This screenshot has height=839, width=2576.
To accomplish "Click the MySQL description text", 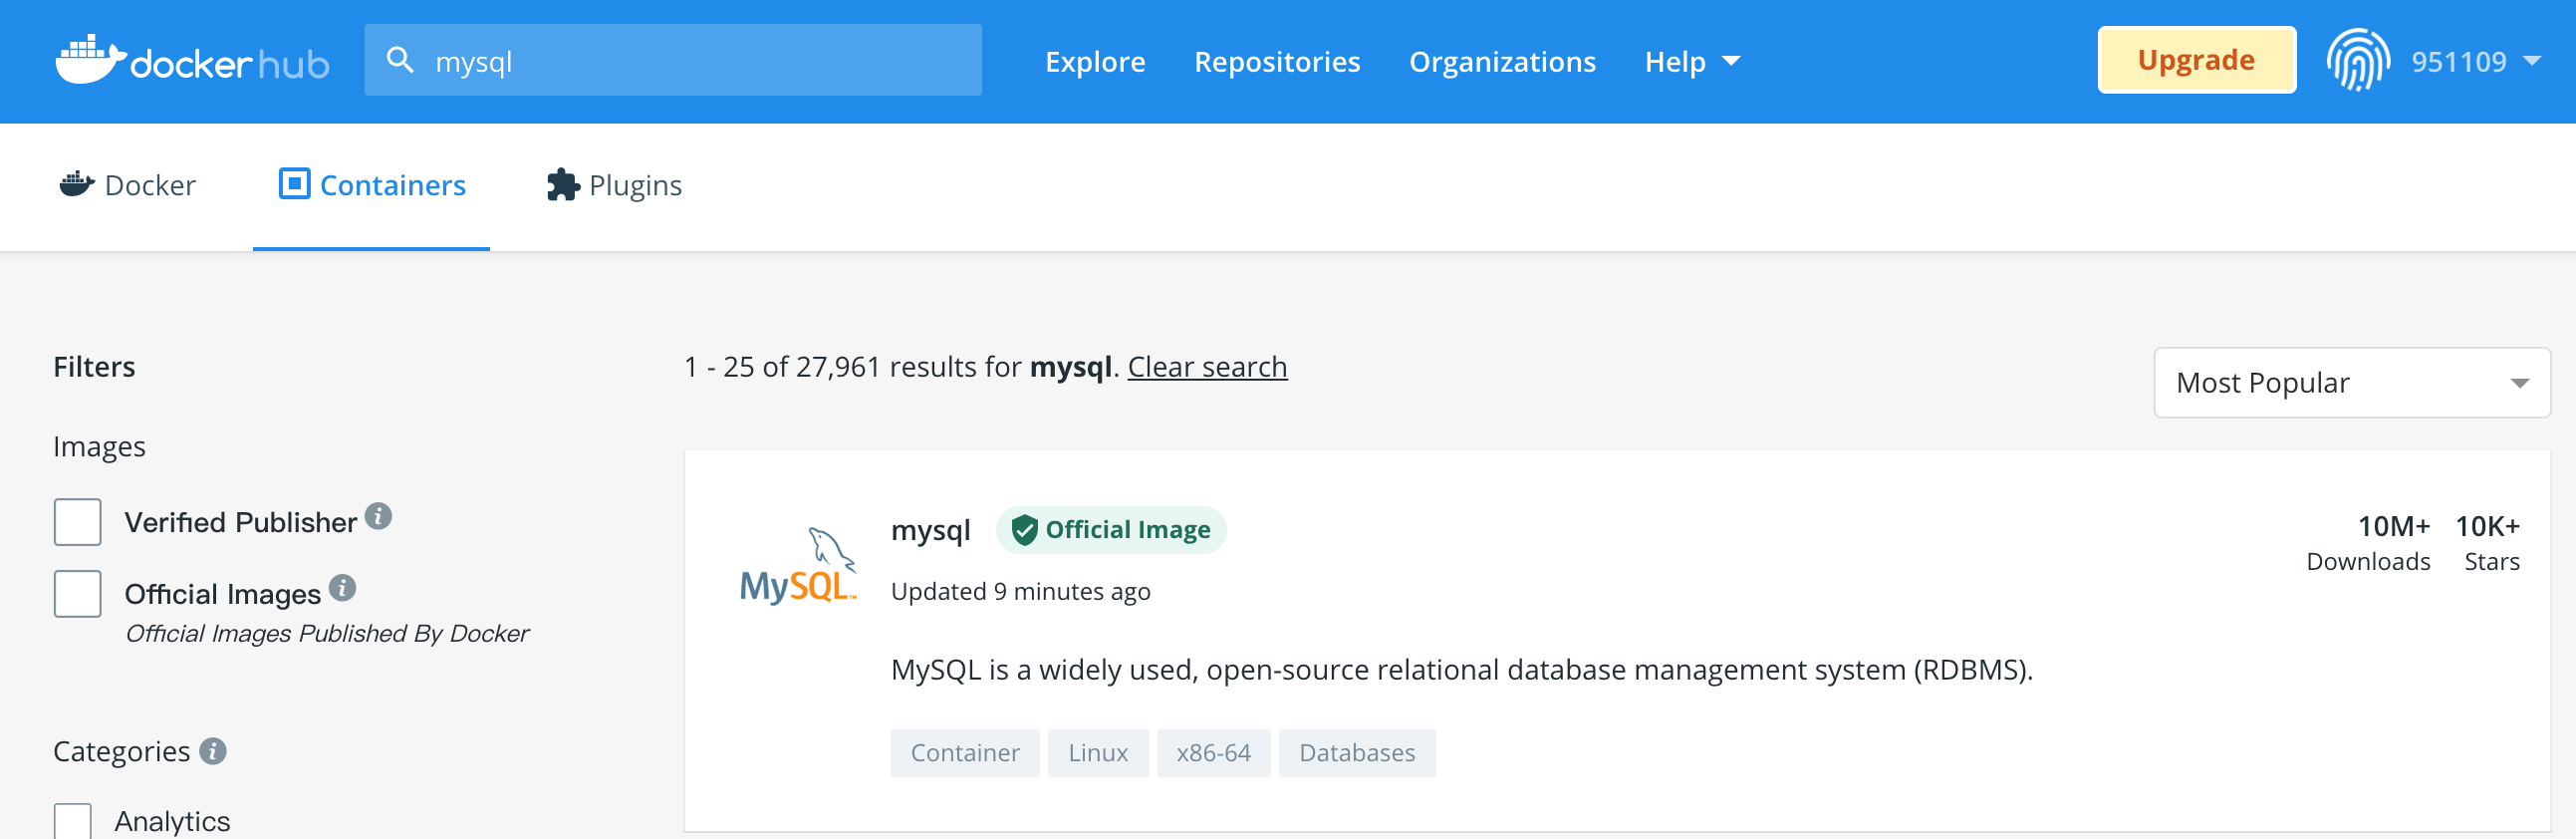I will pyautogui.click(x=1462, y=669).
